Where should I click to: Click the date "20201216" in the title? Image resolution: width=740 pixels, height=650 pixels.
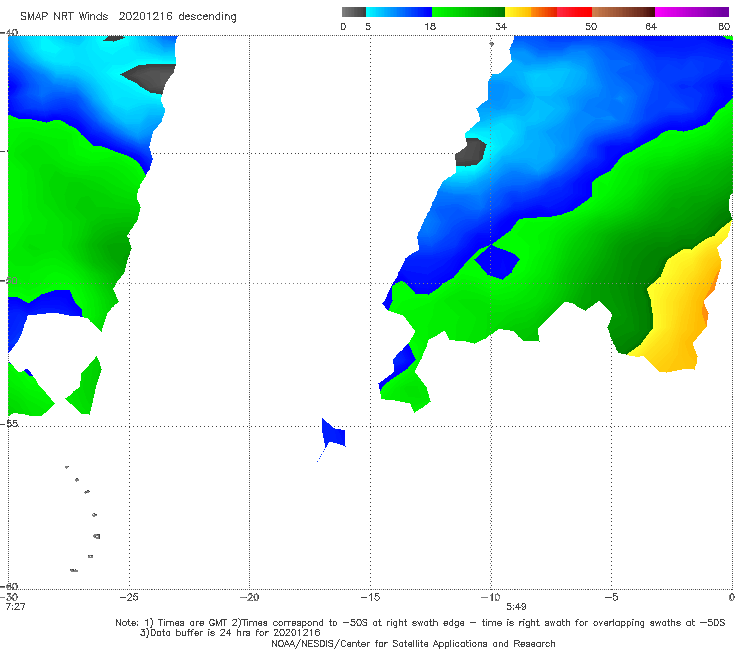[x=145, y=16]
